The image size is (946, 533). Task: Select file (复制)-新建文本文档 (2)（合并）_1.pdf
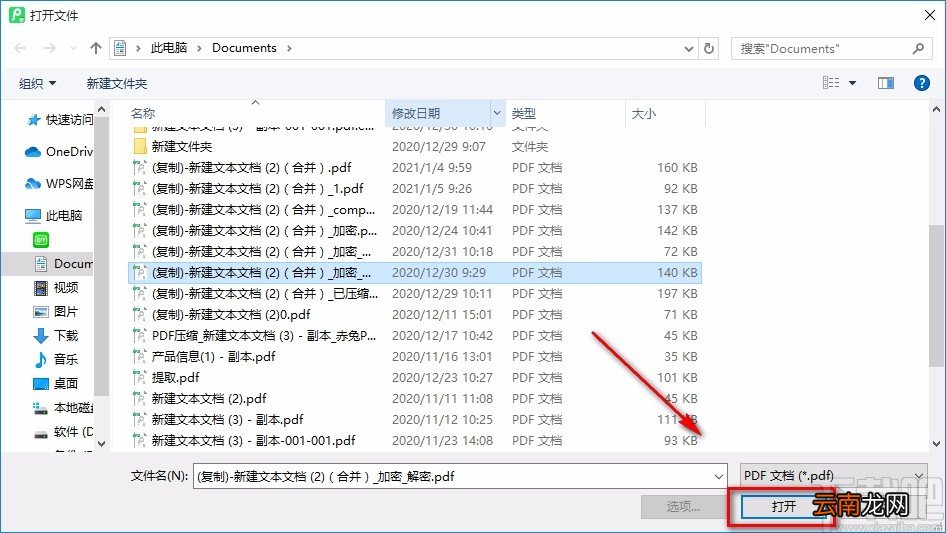click(x=415, y=188)
